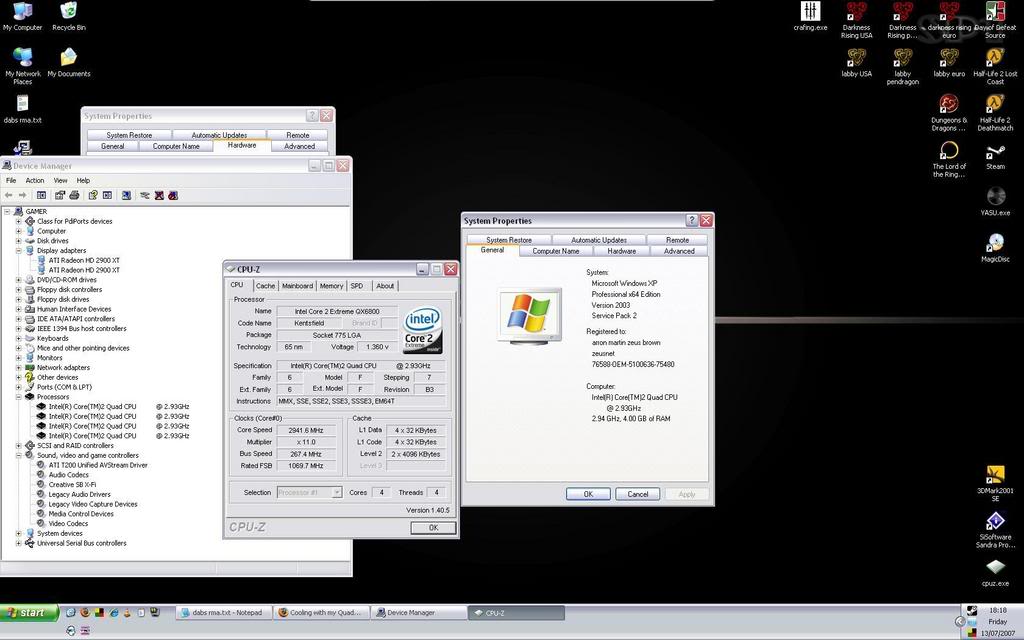1024x640 pixels.
Task: Open Properties via the Device Manager toolbar icon
Action: (x=60, y=195)
